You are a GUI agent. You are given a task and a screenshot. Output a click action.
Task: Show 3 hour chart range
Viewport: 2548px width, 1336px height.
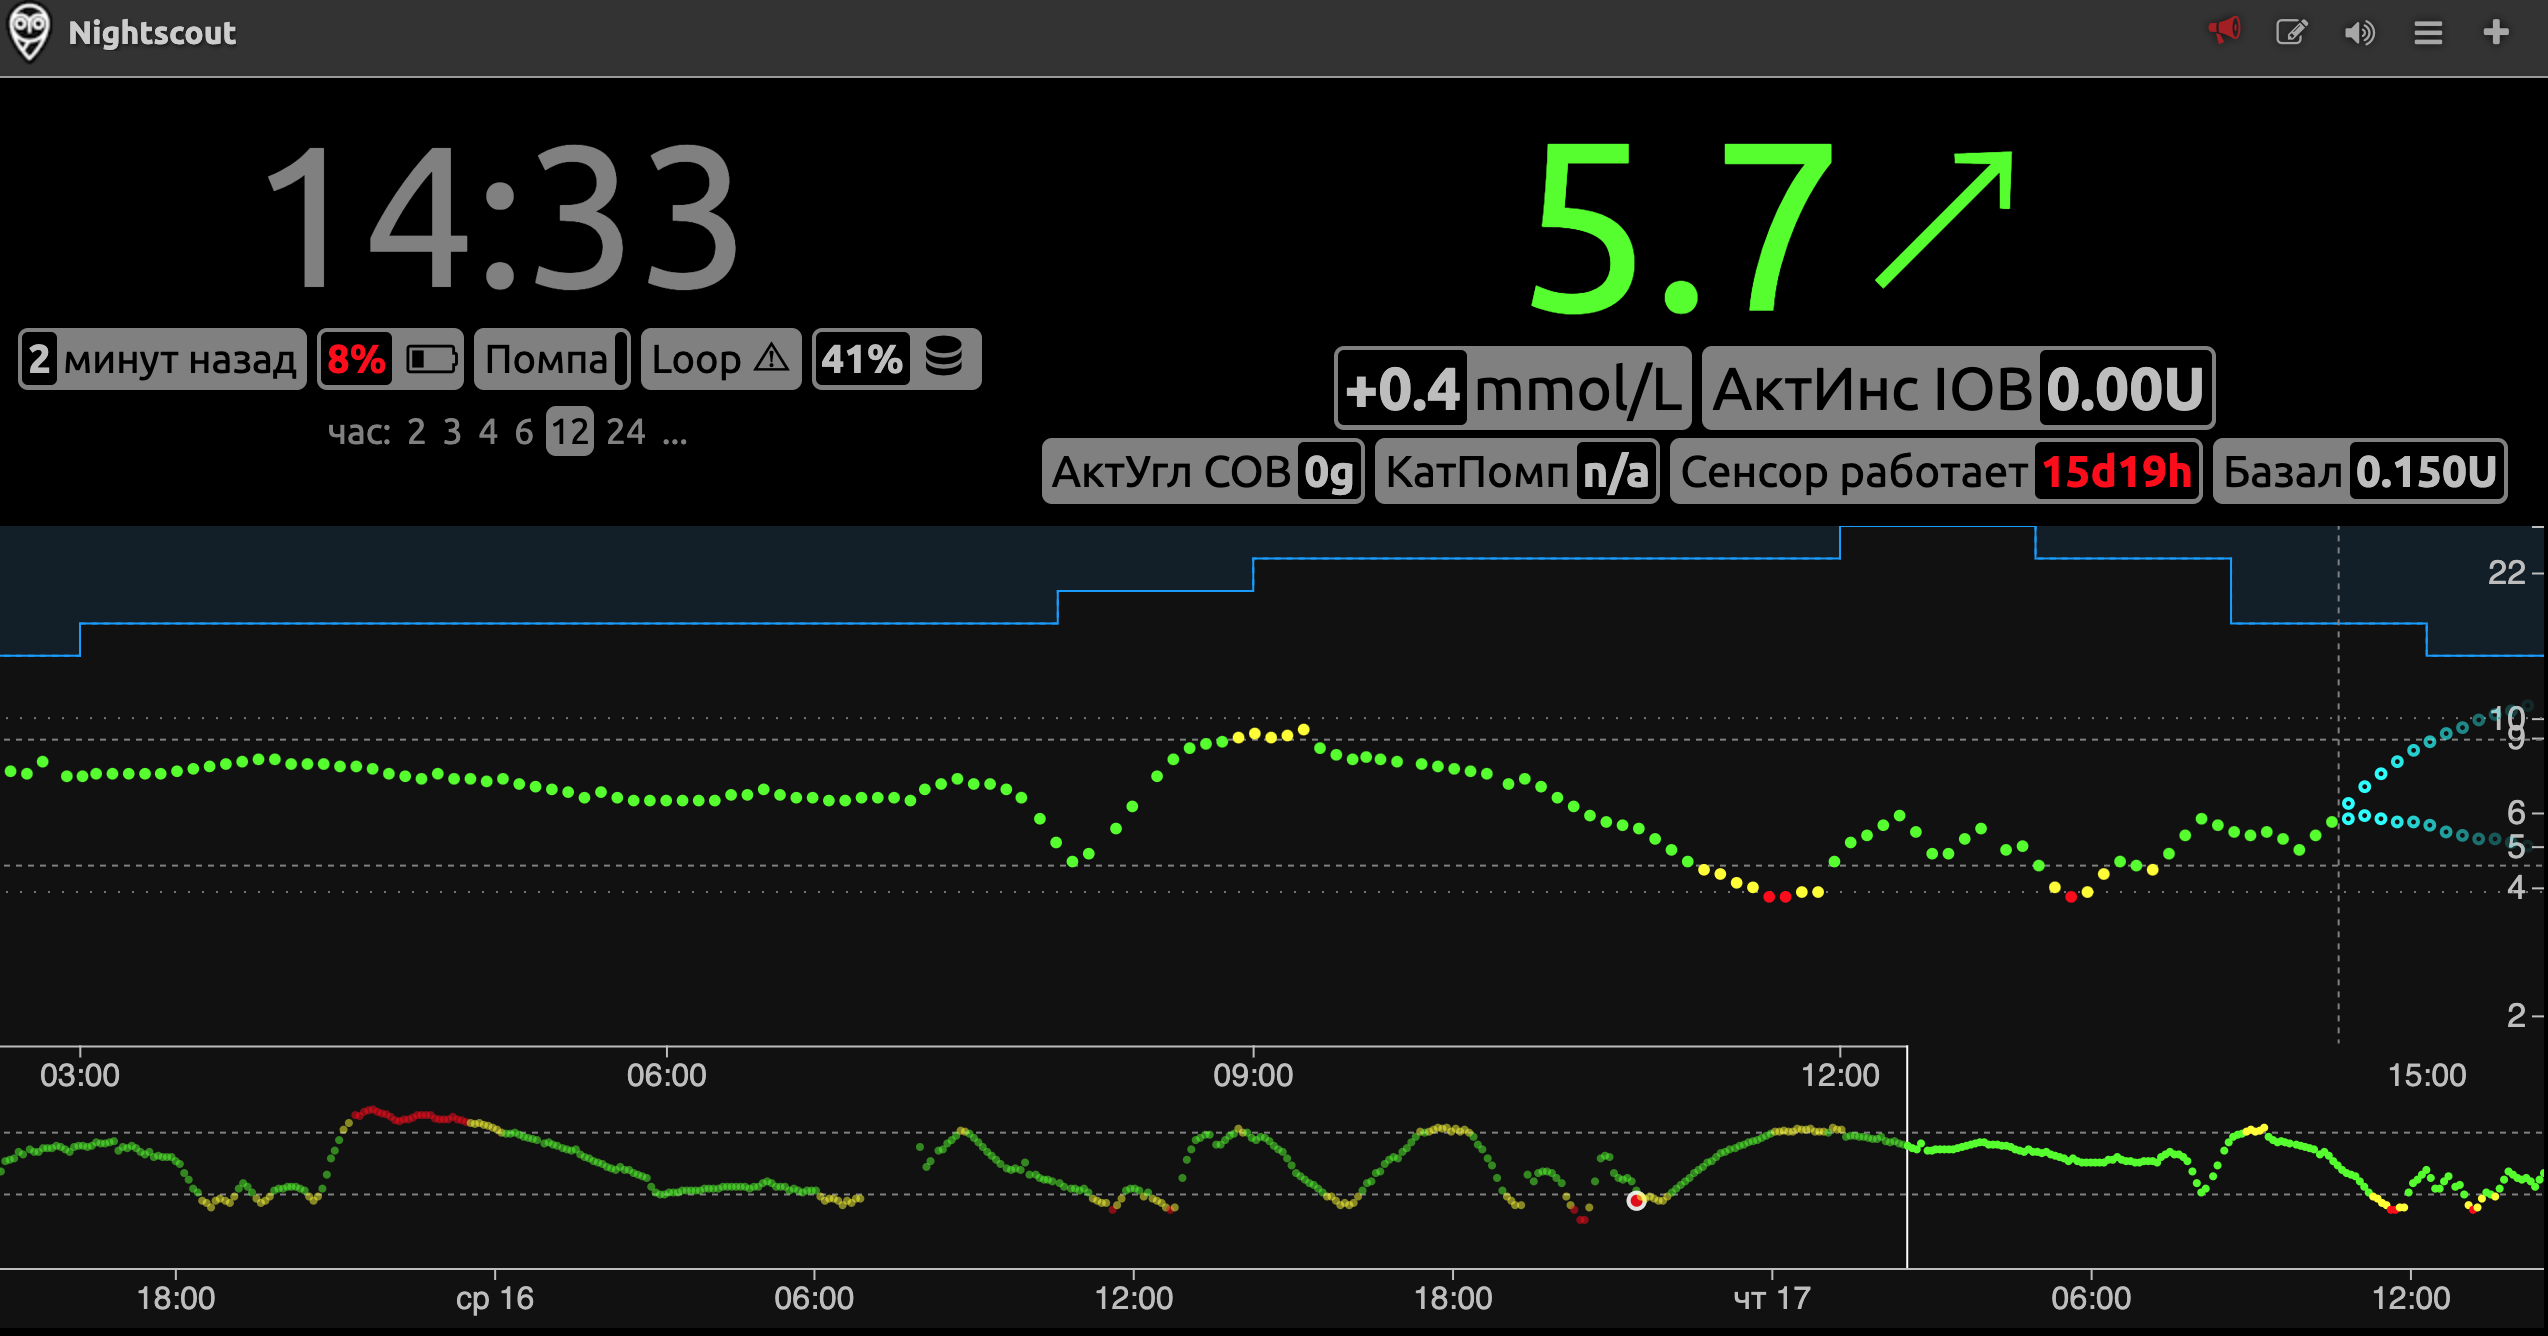point(452,432)
